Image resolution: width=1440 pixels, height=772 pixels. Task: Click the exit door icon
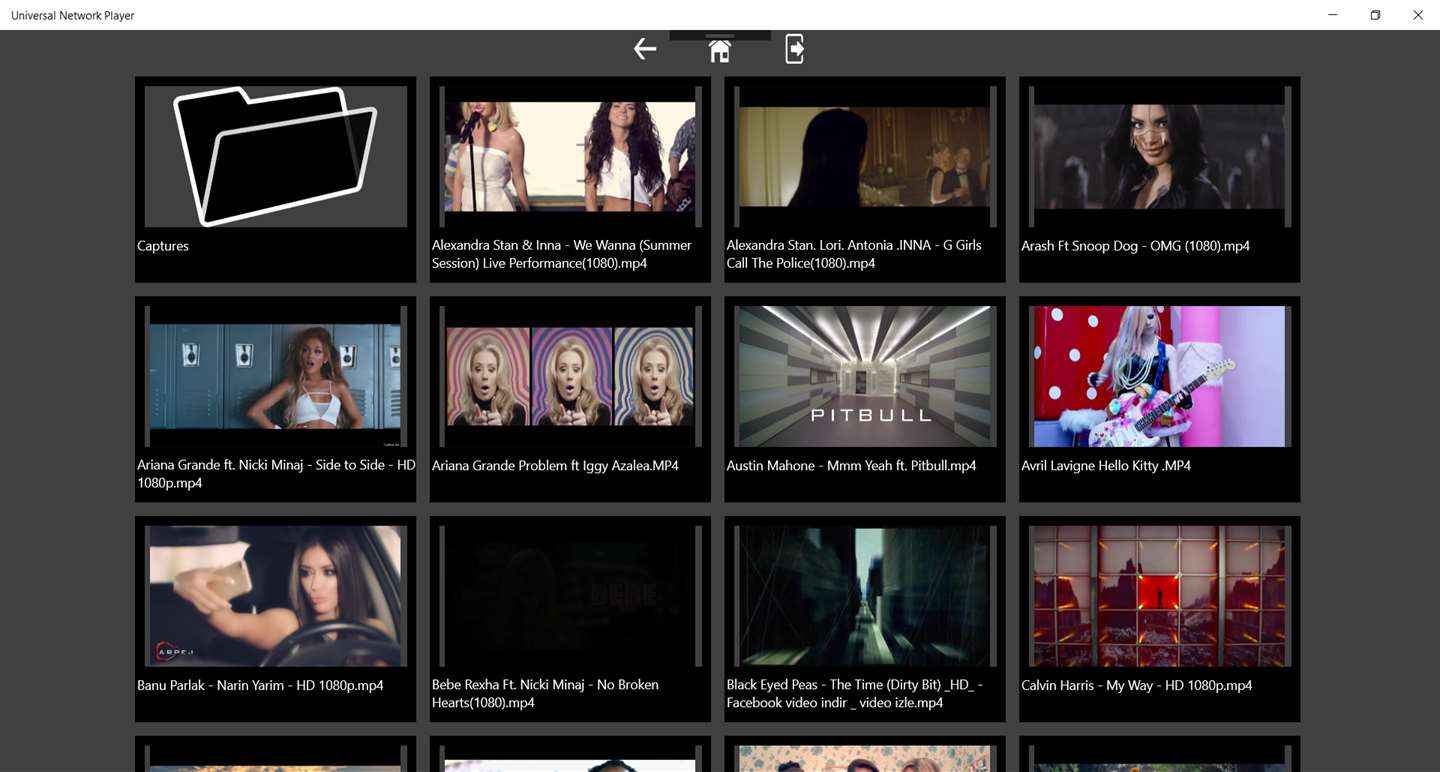coord(795,49)
